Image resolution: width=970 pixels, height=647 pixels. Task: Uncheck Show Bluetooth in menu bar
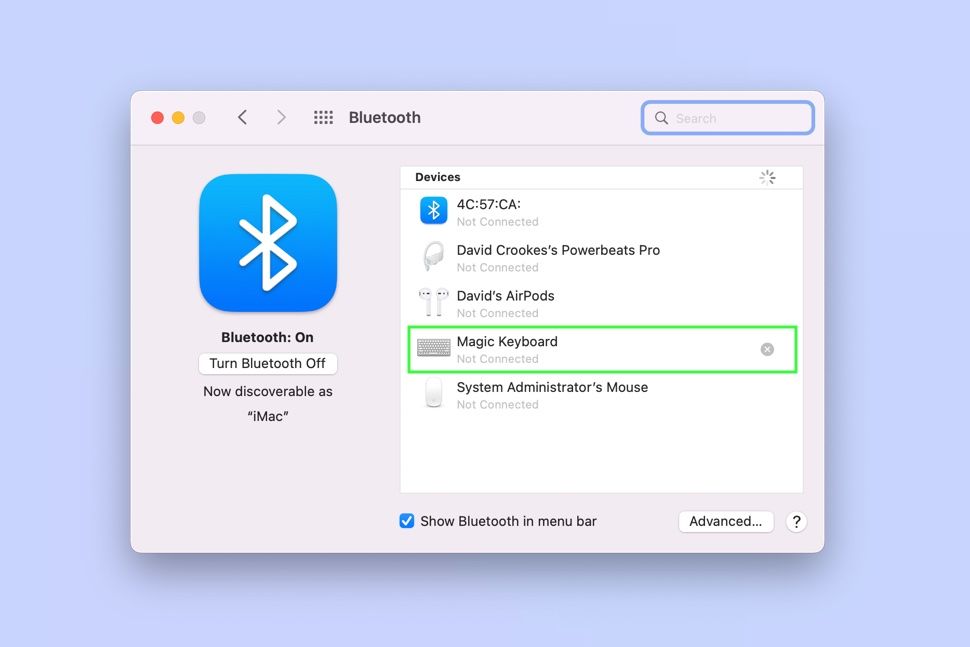coord(406,521)
